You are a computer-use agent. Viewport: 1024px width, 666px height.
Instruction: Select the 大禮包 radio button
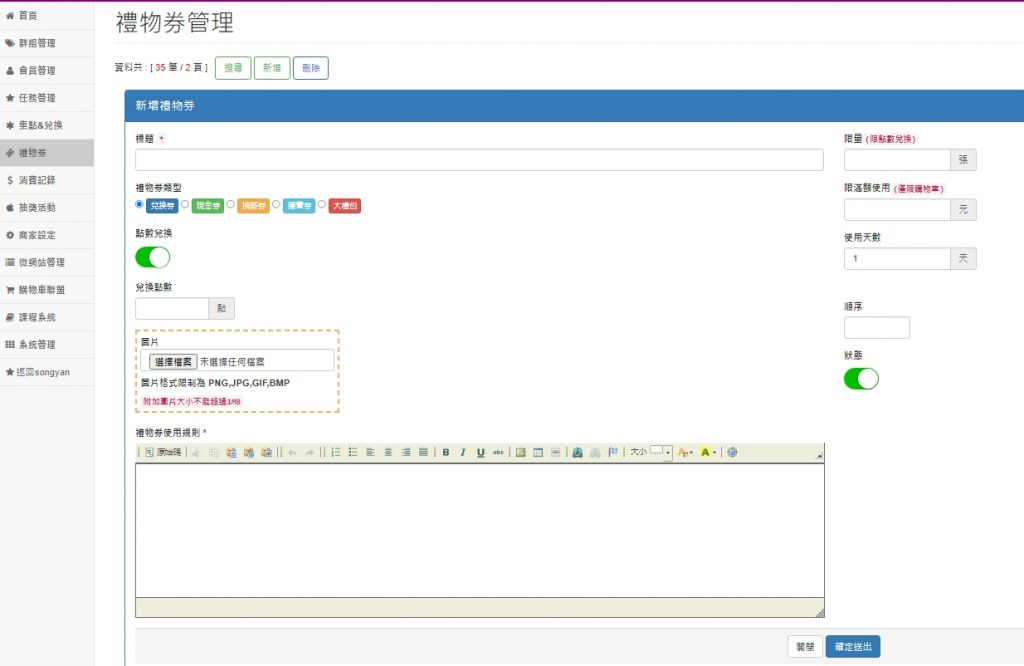[x=322, y=204]
